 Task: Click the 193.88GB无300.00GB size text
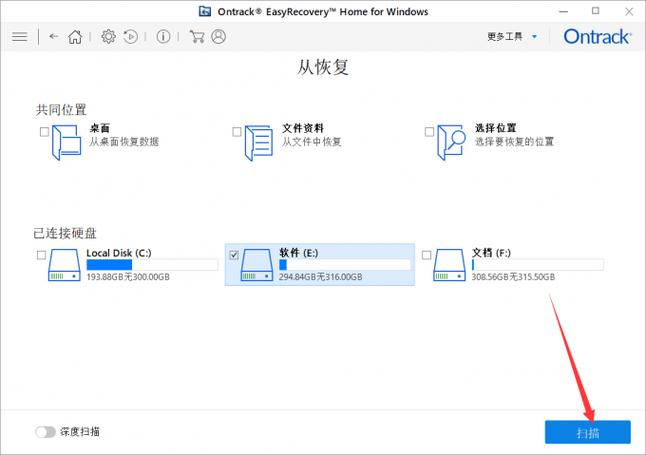(x=128, y=277)
